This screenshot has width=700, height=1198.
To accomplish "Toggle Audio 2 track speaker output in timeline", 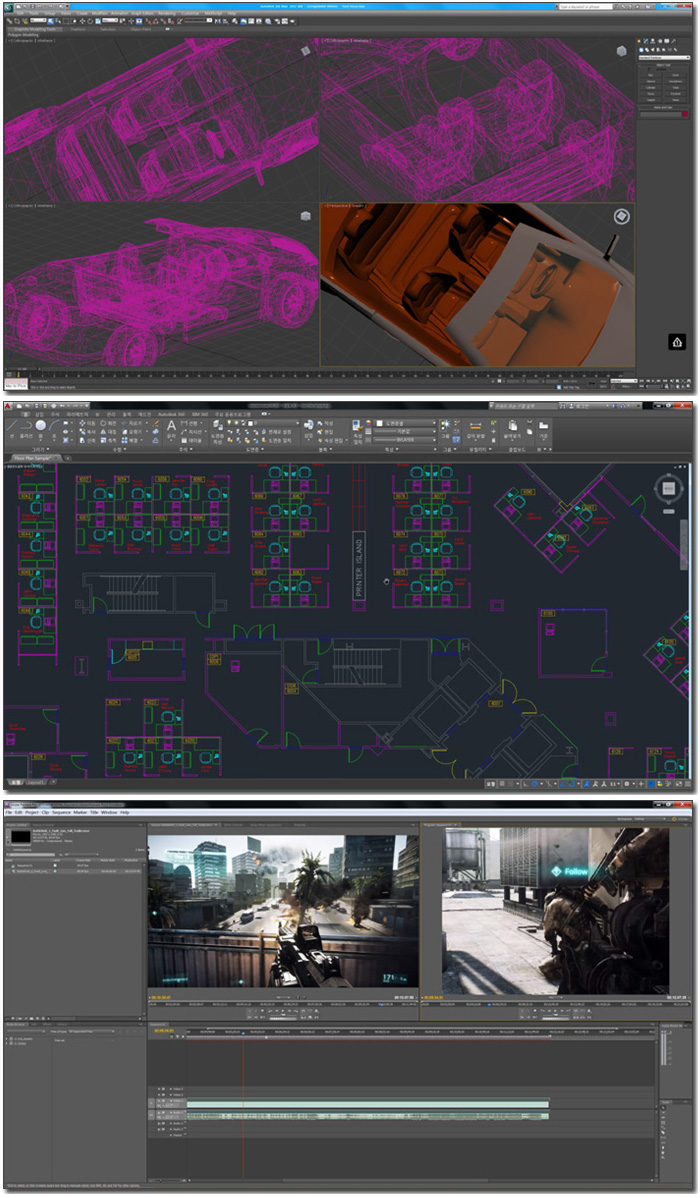I will (160, 1124).
